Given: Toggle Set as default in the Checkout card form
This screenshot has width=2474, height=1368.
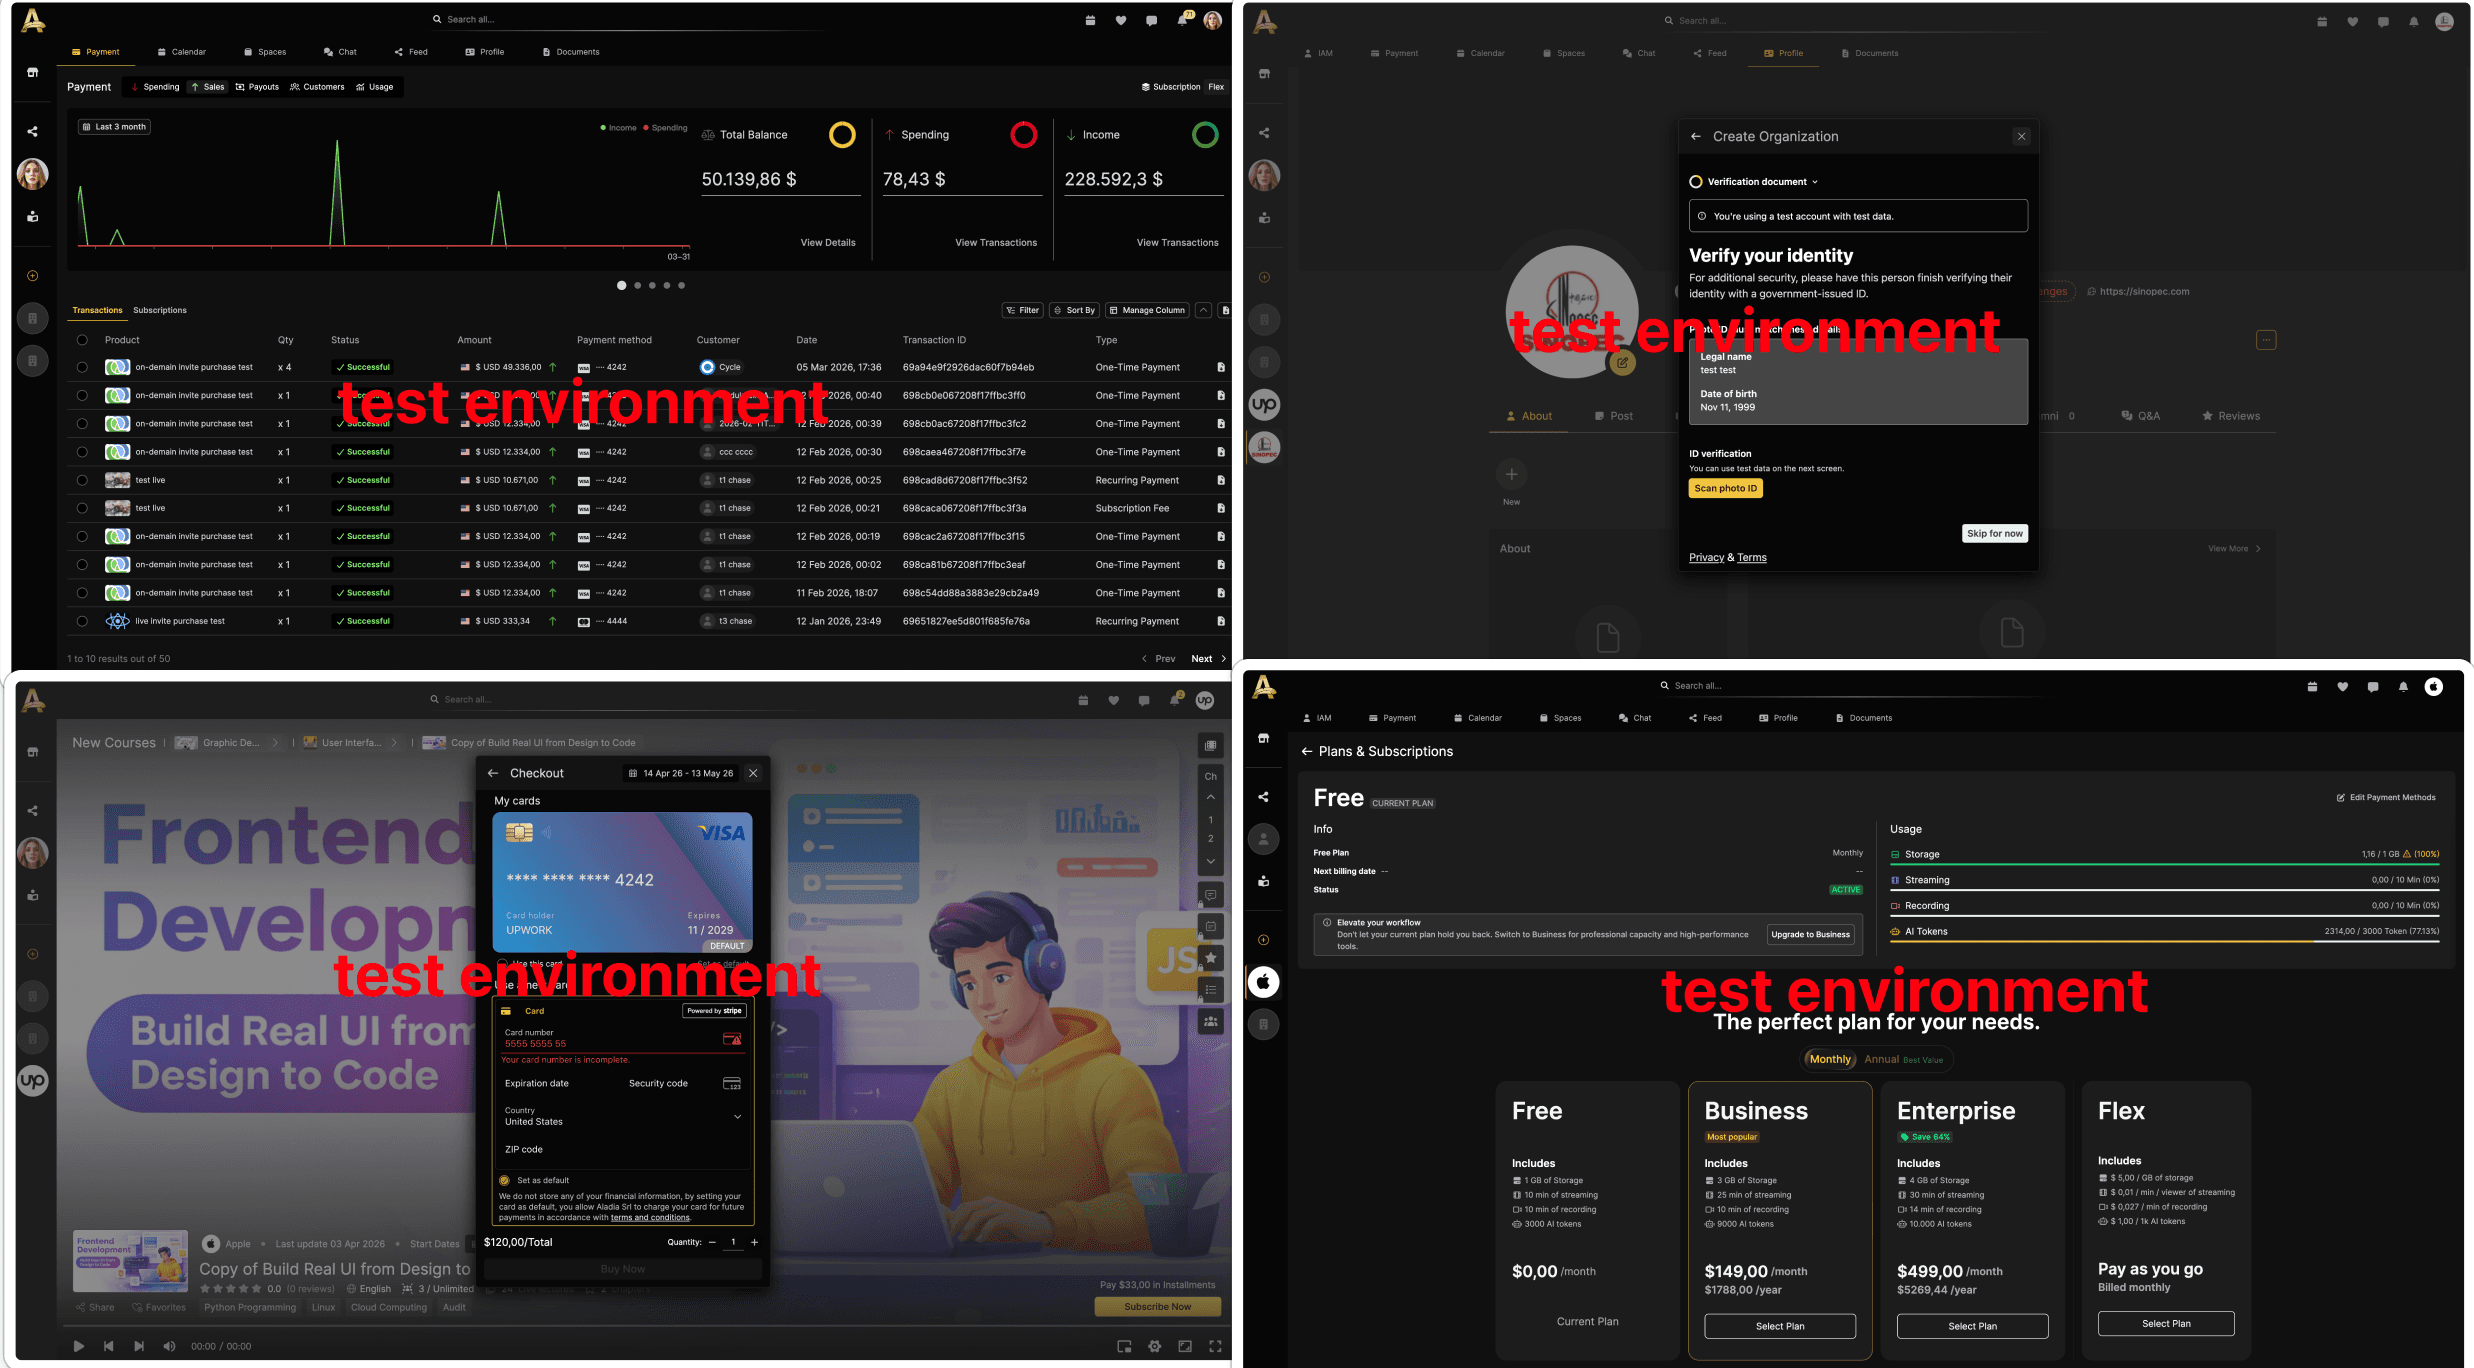Looking at the screenshot, I should [x=504, y=1181].
